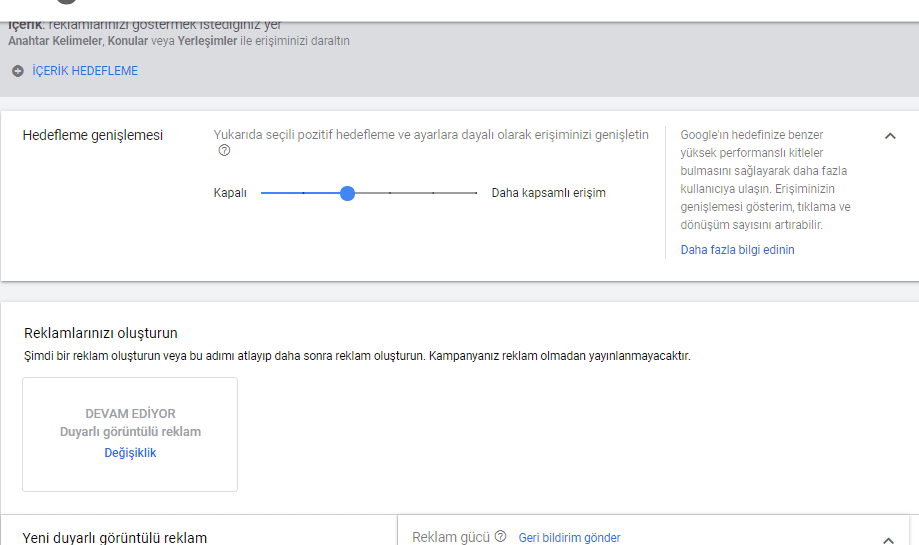919x545 pixels.
Task: Click the blue slider handle for targeting expansion
Action: pyautogui.click(x=347, y=193)
